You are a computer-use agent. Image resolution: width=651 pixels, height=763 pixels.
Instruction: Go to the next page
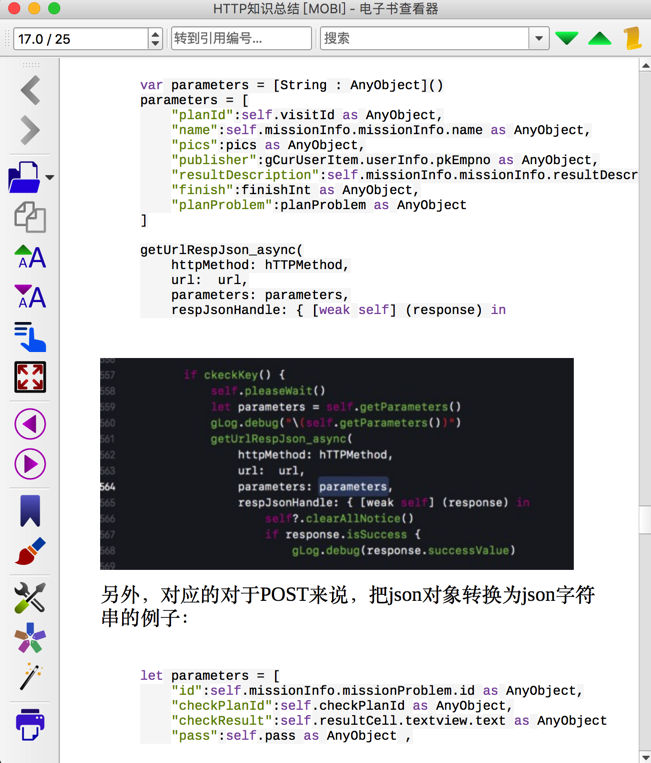click(x=30, y=464)
